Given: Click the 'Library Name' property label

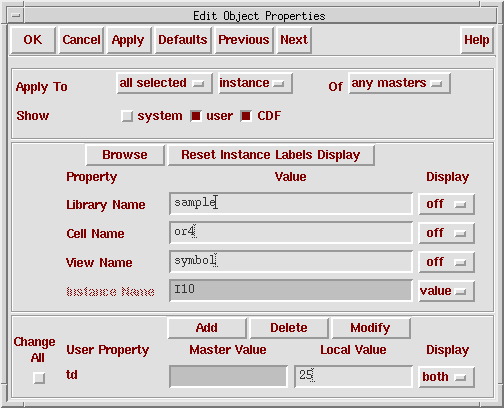Looking at the screenshot, I should [106, 205].
